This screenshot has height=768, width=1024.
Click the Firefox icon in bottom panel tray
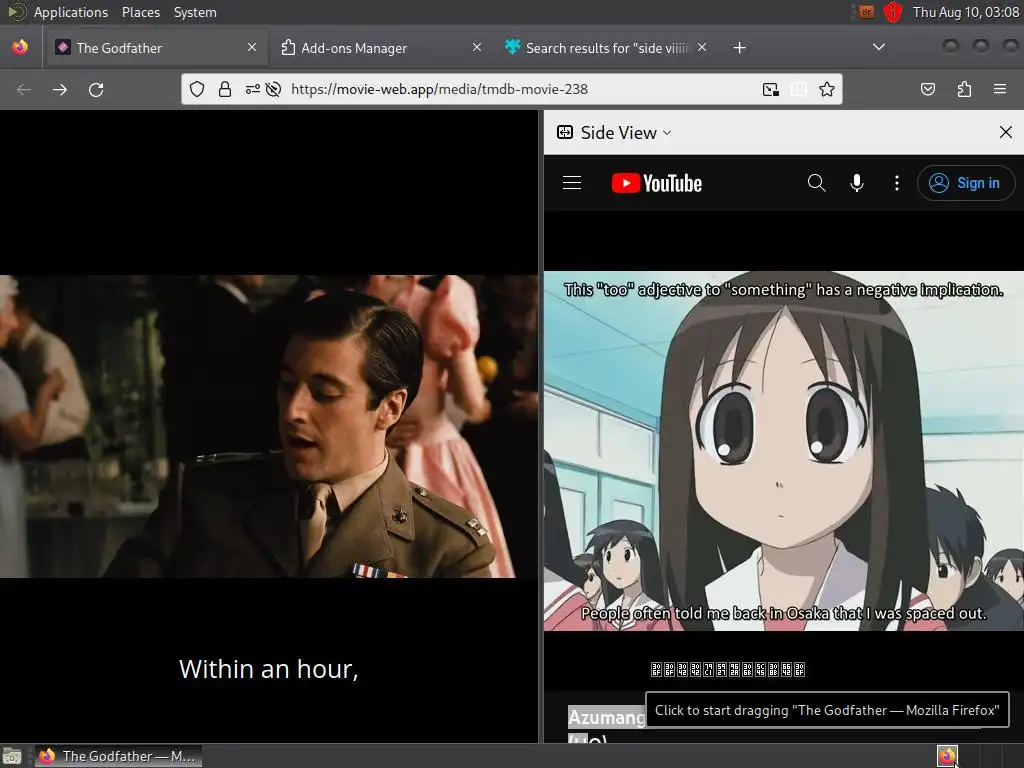point(947,756)
